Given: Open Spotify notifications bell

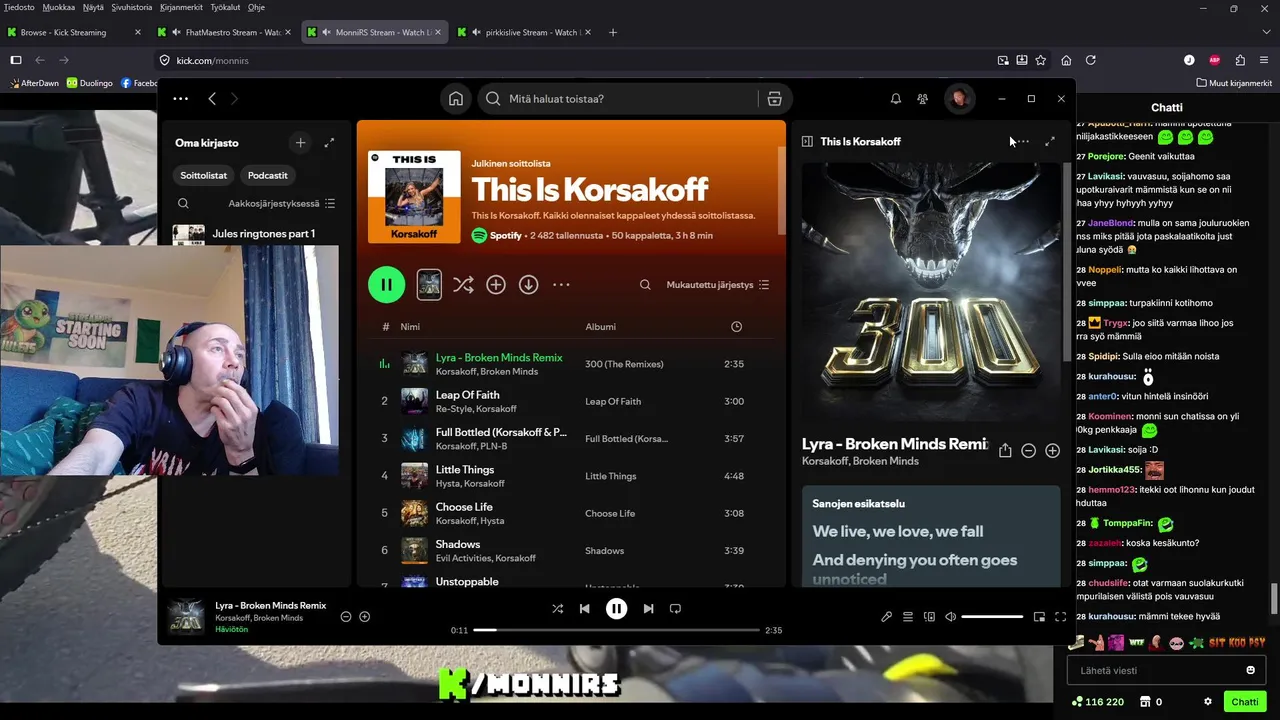Looking at the screenshot, I should [x=896, y=99].
